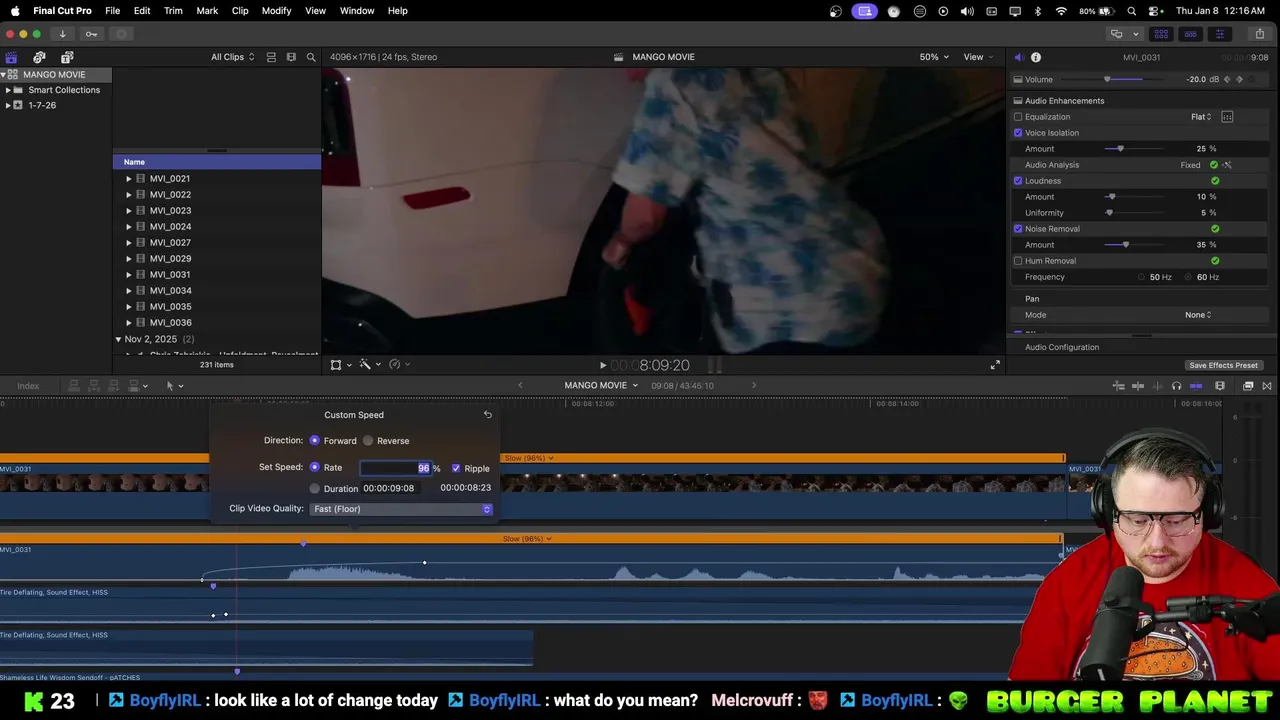1280x720 pixels.
Task: Enable the Equalization checkbox
Action: pyautogui.click(x=1018, y=117)
